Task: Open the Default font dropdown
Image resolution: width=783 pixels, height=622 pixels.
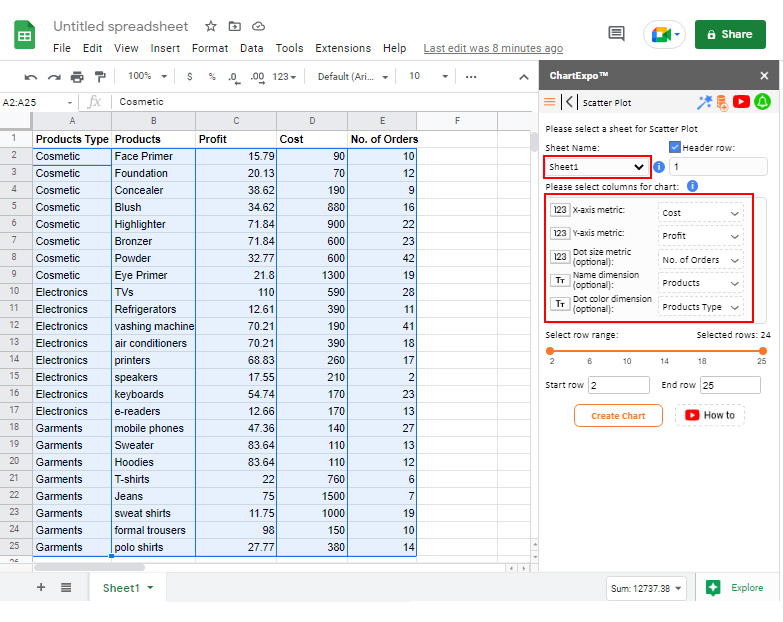Action: (353, 77)
